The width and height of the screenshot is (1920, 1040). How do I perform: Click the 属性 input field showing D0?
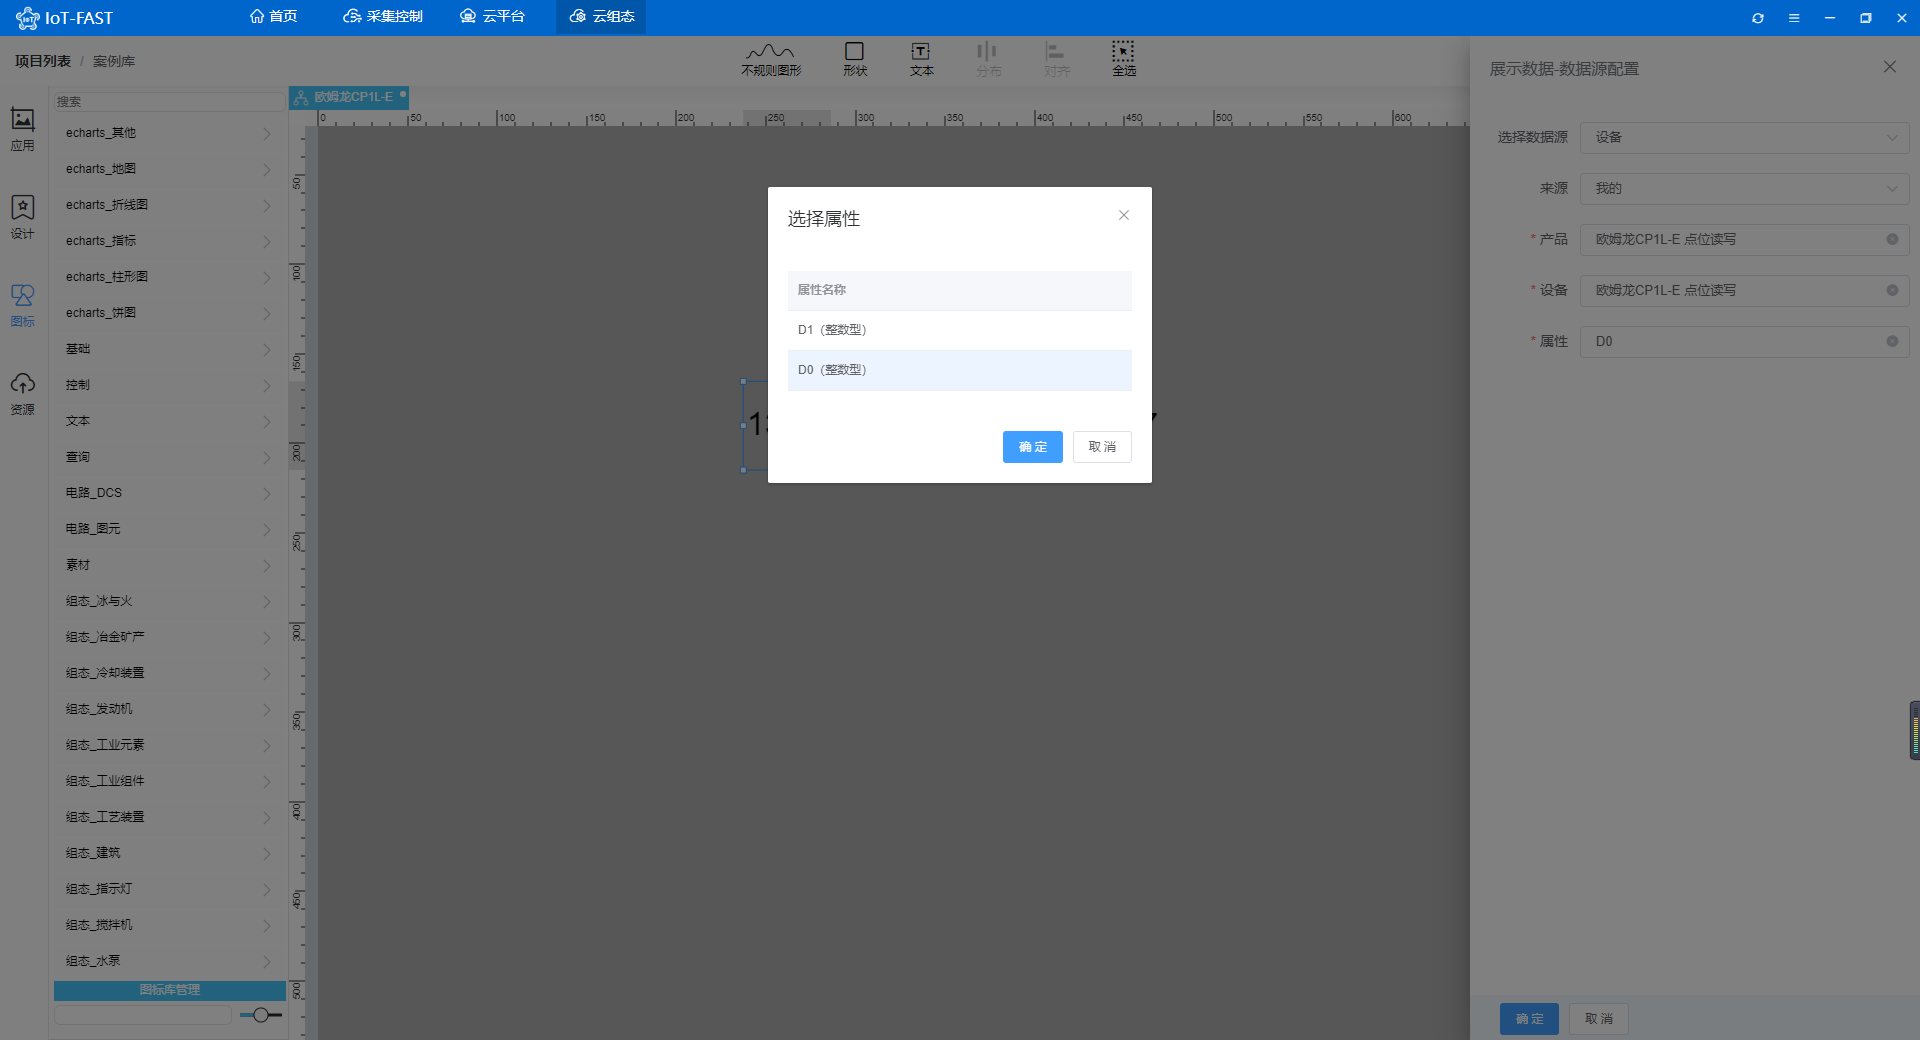(x=1744, y=341)
